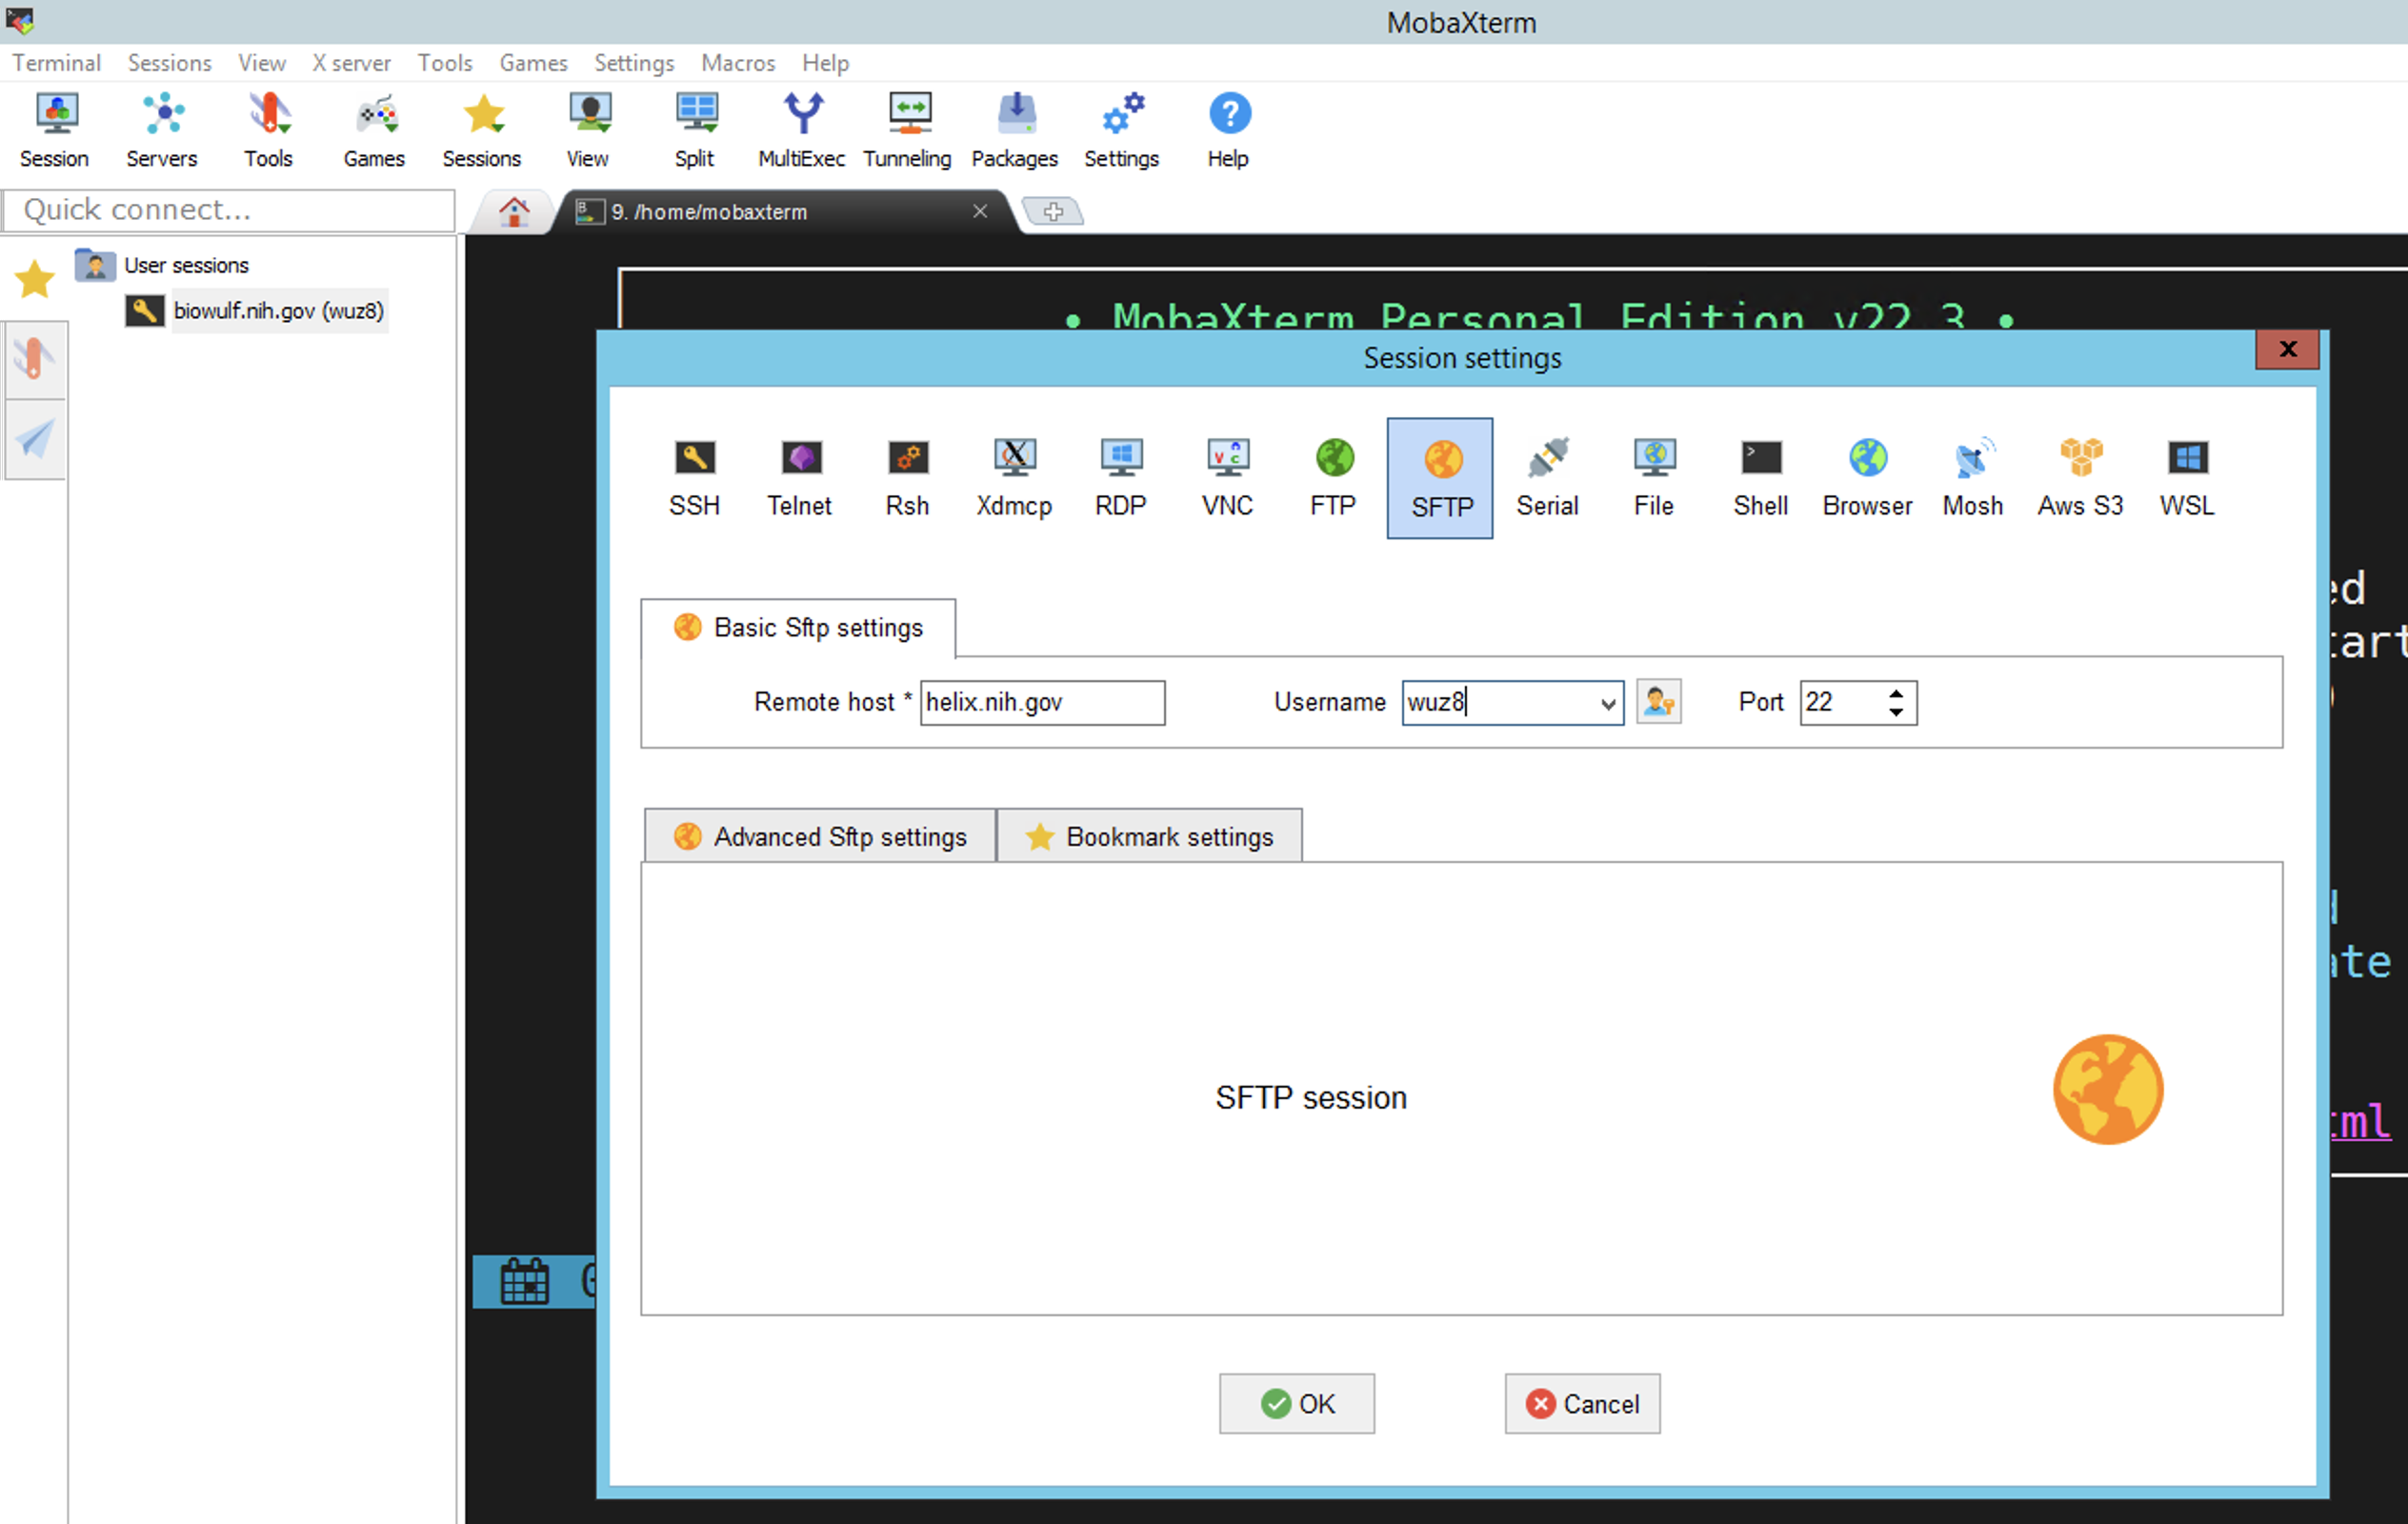Viewport: 2408px width, 1524px height.
Task: Select the Aws S3 session type
Action: 2080,477
